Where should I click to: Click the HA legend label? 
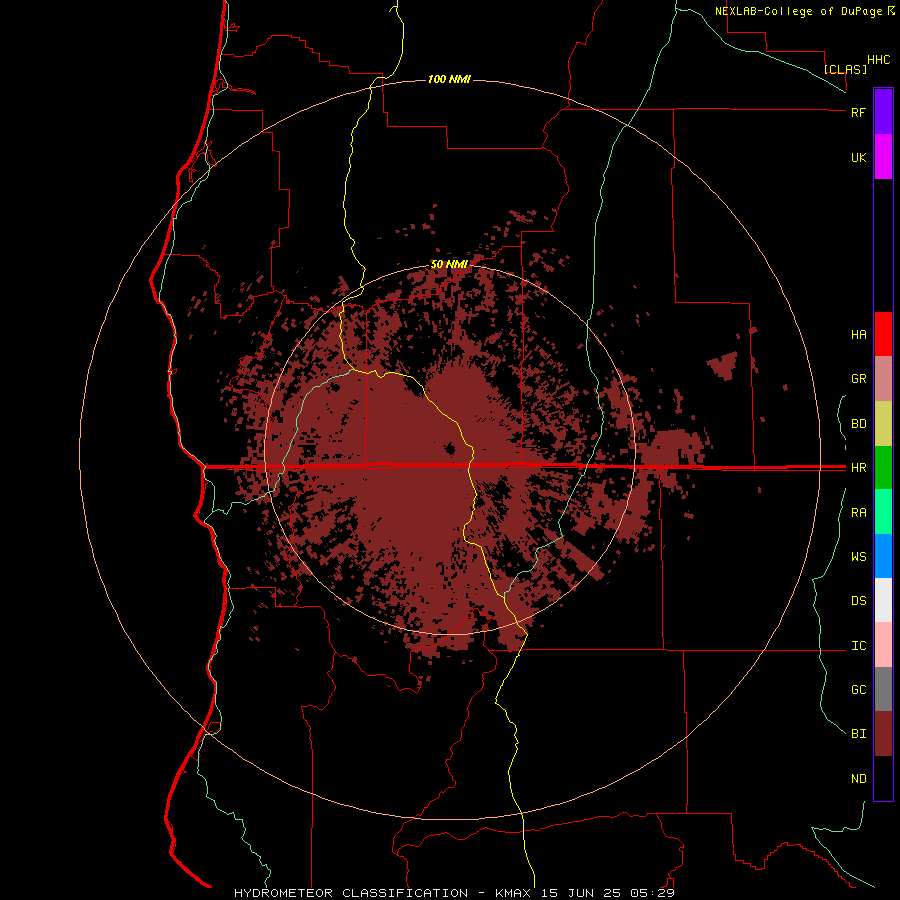(x=858, y=335)
